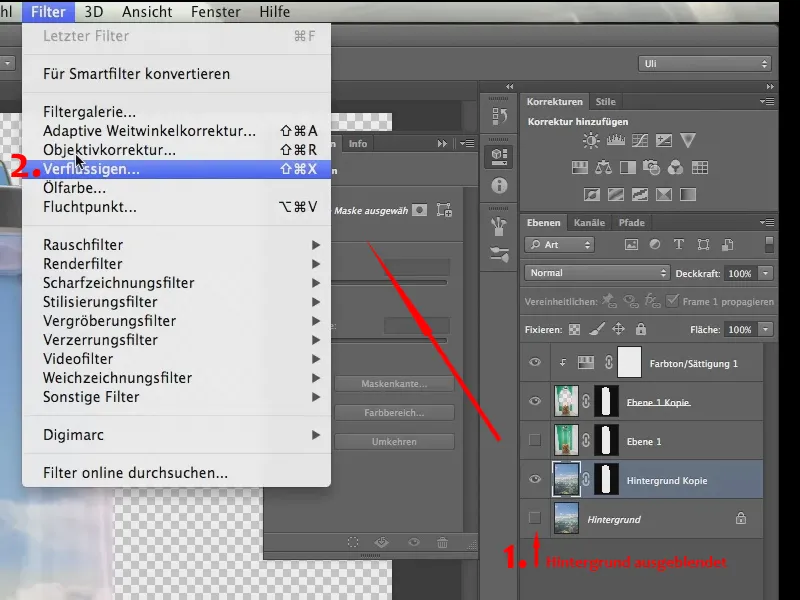
Task: Add a Channel Mixer adjustment (three circles)
Action: click(x=676, y=167)
